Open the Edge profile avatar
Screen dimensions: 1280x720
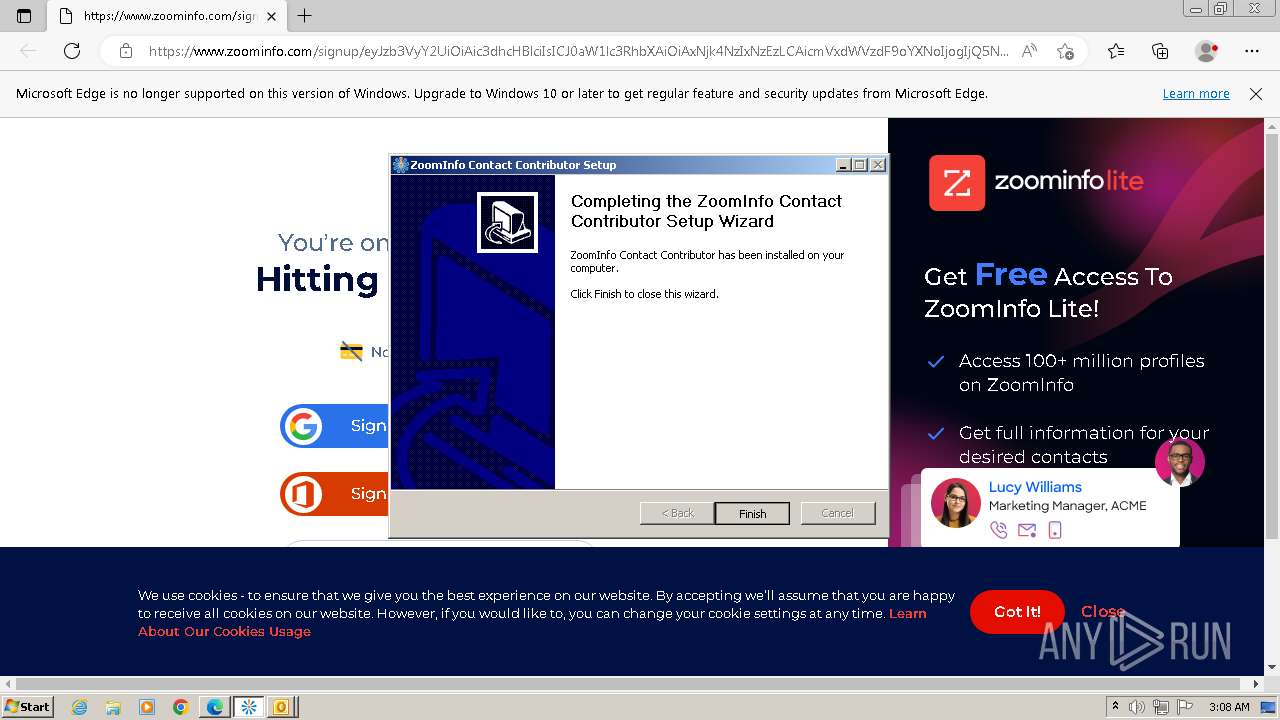point(1206,51)
